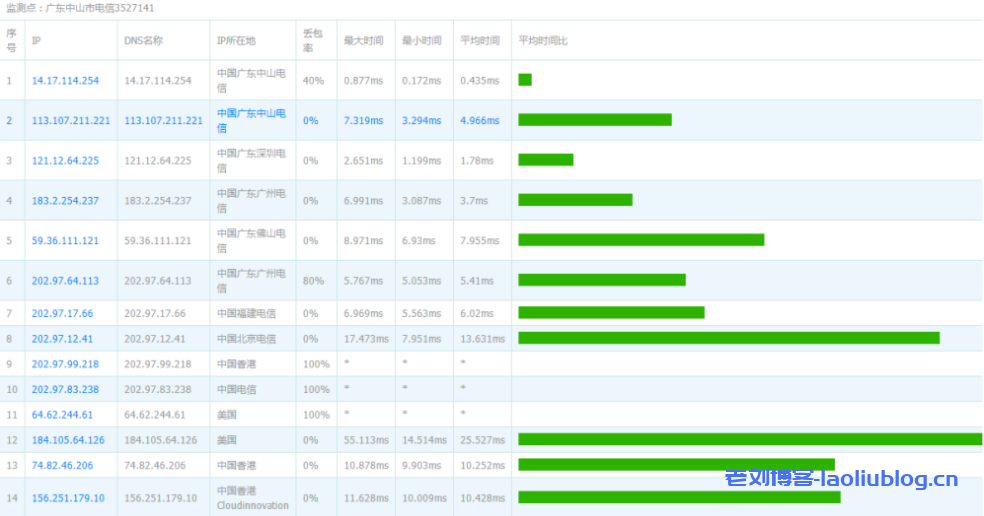Click the laoliublog.cn watermark link

coord(841,480)
